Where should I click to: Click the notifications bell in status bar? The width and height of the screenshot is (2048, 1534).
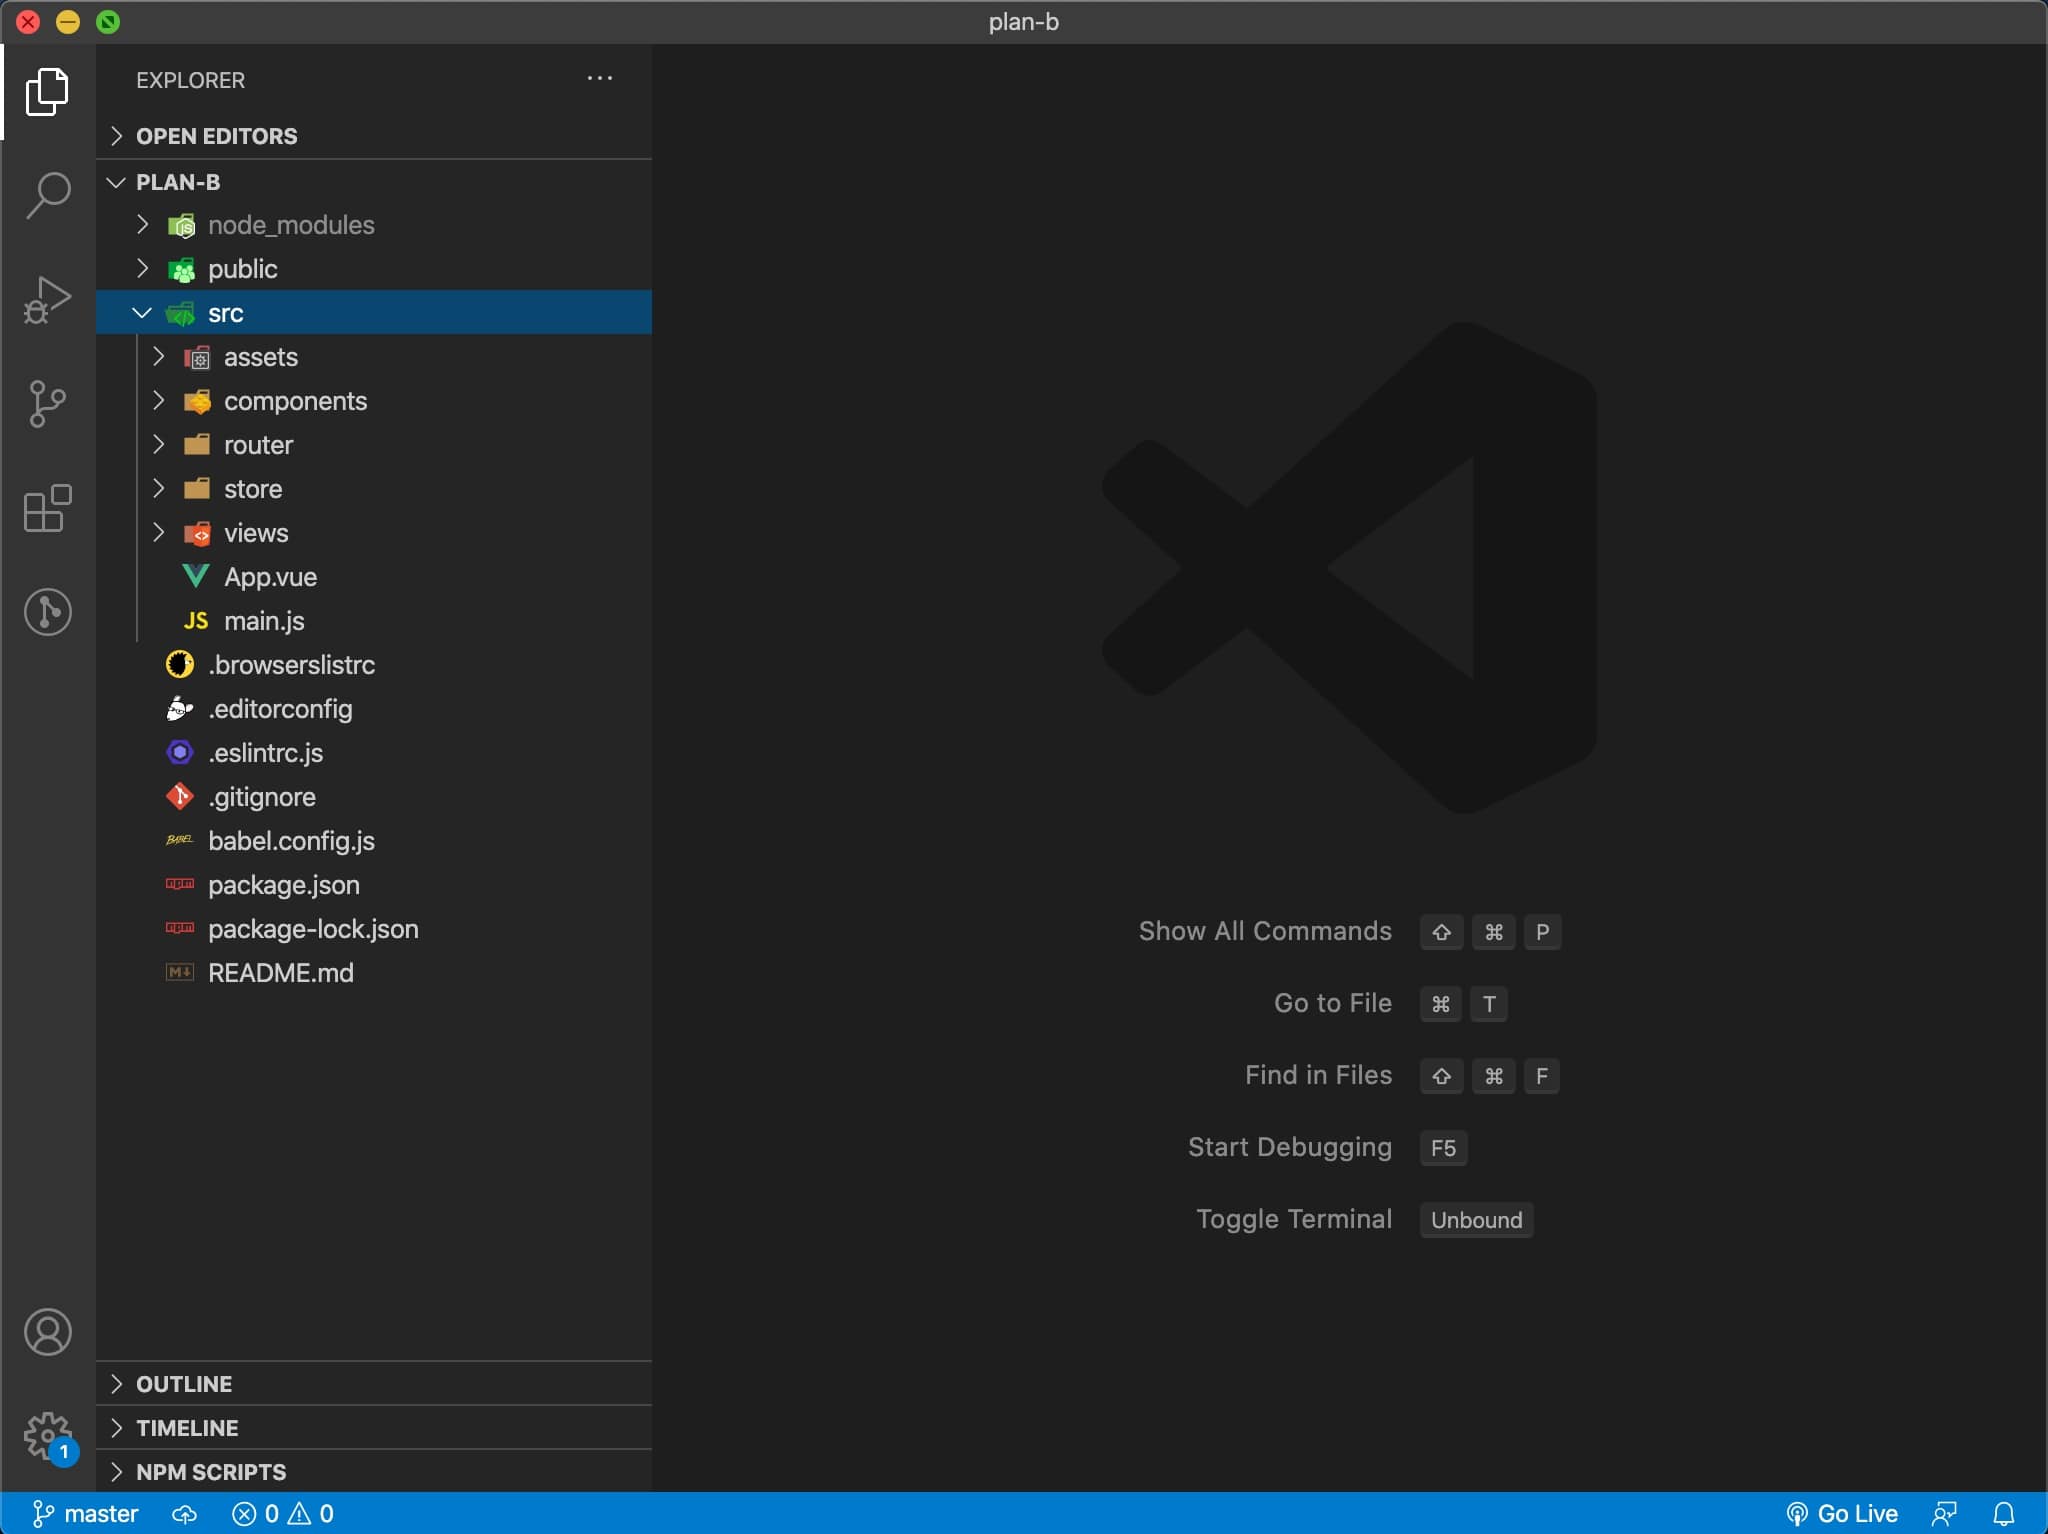(x=2003, y=1514)
